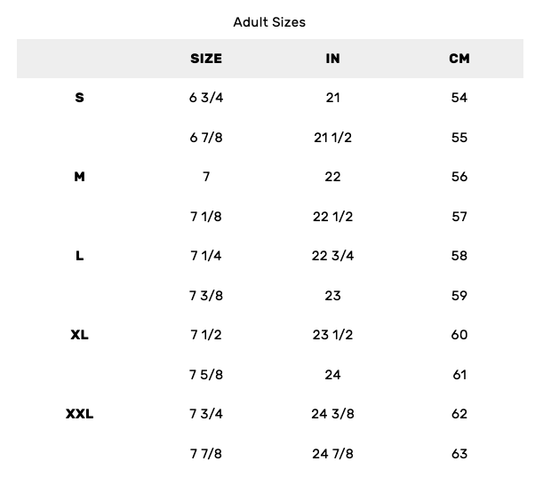Select the 6 3/4 size cell

(206, 98)
